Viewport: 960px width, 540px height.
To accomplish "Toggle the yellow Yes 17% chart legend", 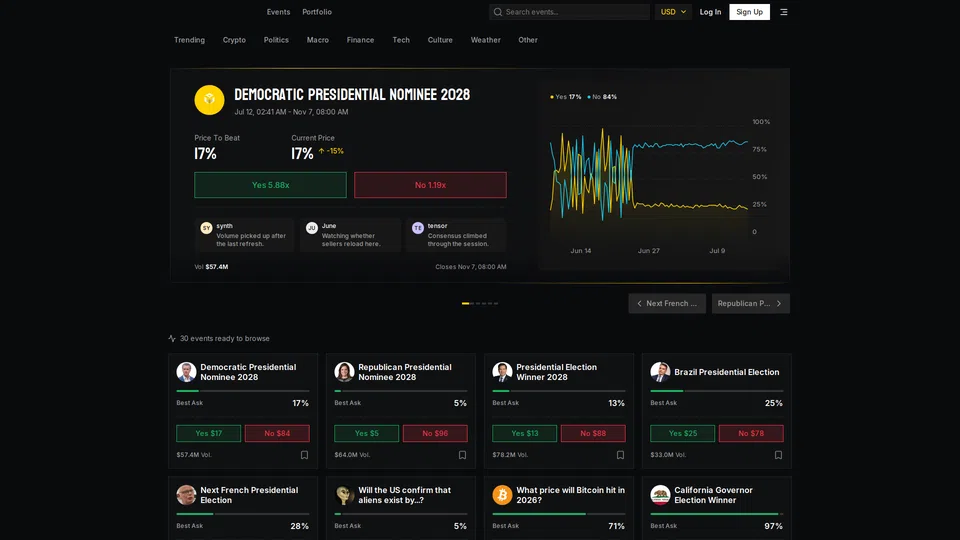I will click(x=566, y=97).
